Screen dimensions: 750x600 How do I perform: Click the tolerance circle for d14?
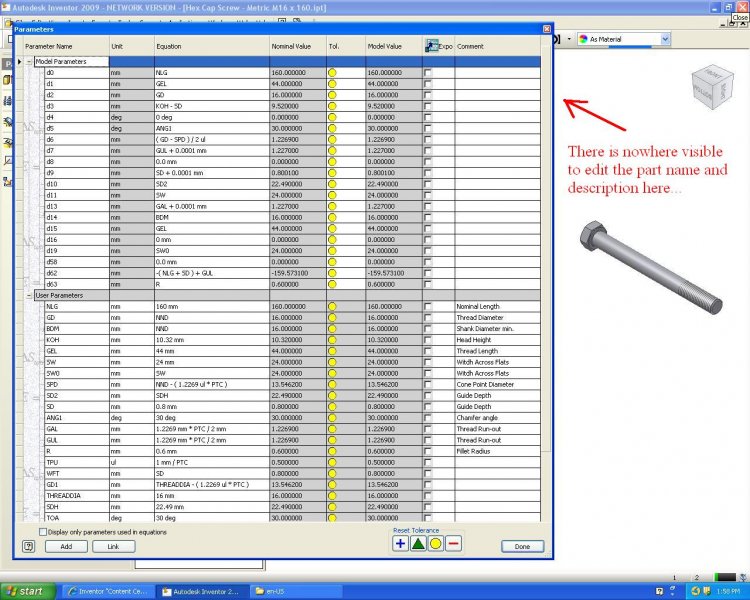click(332, 218)
